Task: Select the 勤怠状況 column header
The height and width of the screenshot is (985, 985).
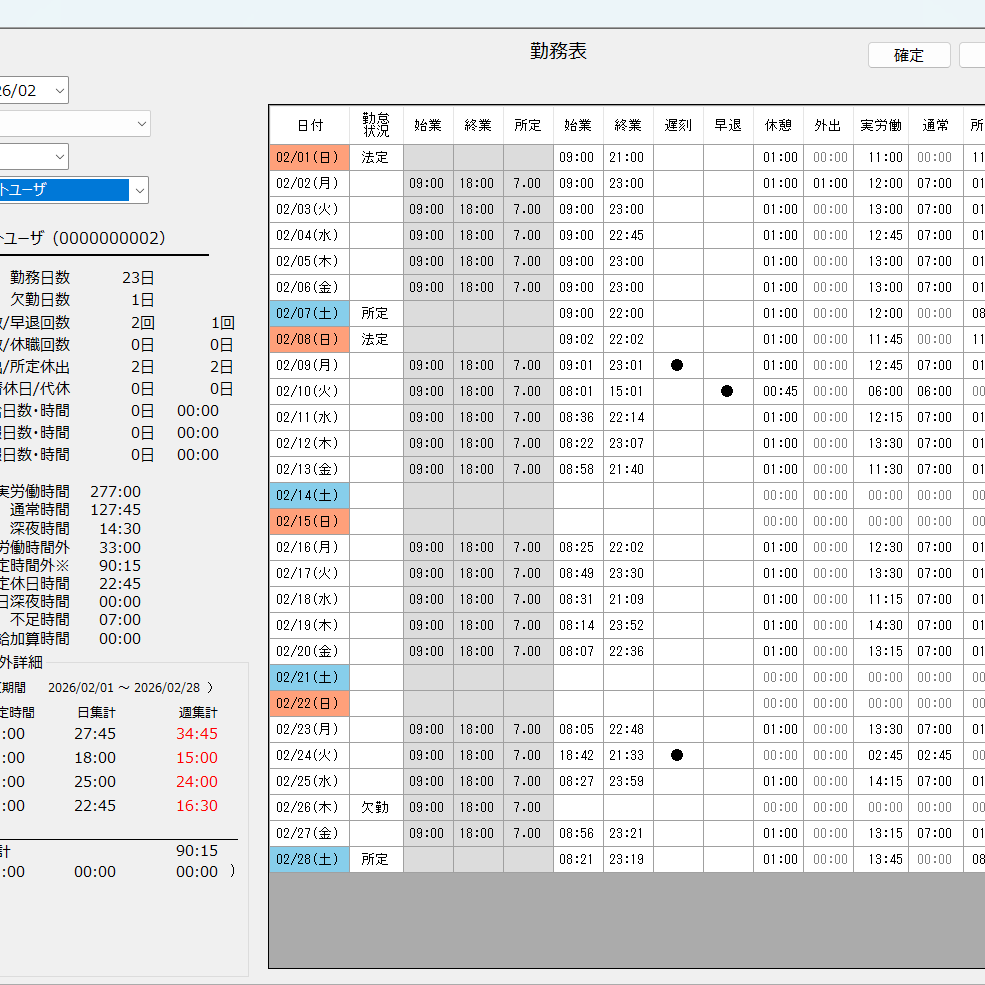Action: 376,125
